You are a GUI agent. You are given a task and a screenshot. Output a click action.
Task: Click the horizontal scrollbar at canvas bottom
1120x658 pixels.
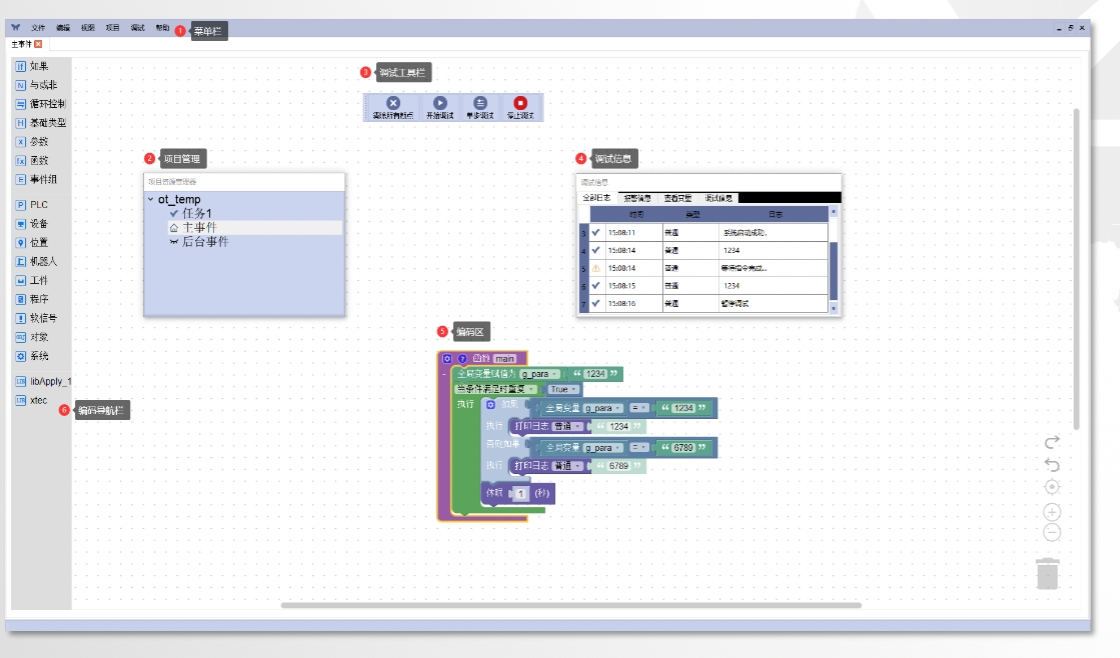pos(571,605)
